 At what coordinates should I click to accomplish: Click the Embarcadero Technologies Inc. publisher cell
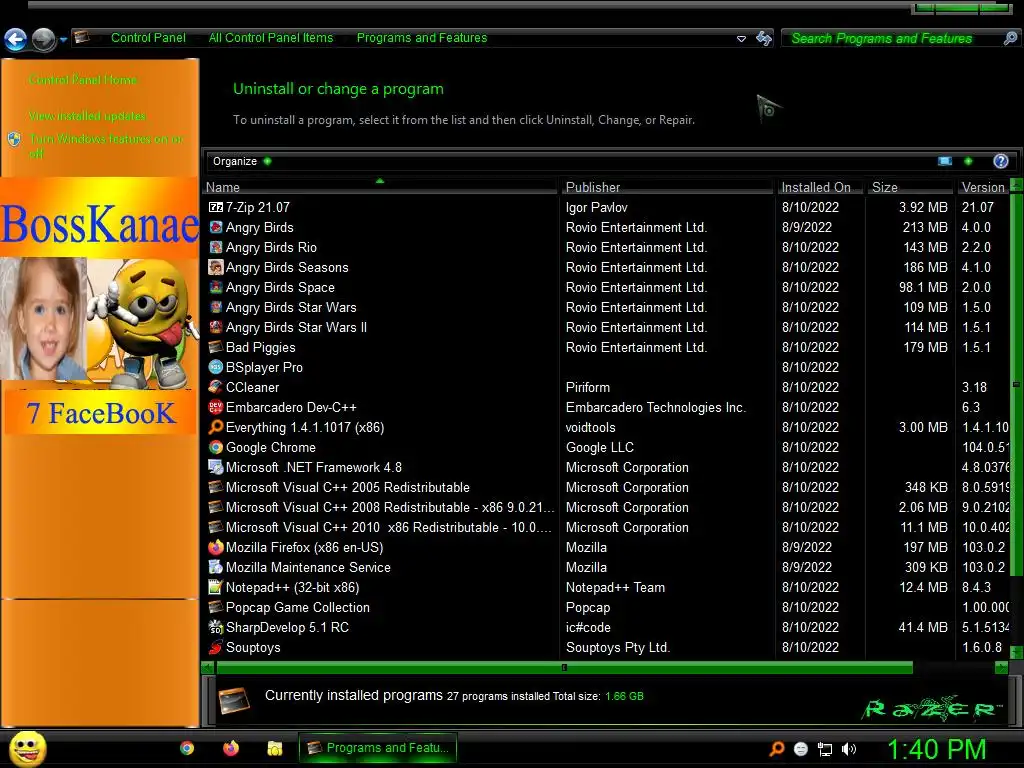656,408
